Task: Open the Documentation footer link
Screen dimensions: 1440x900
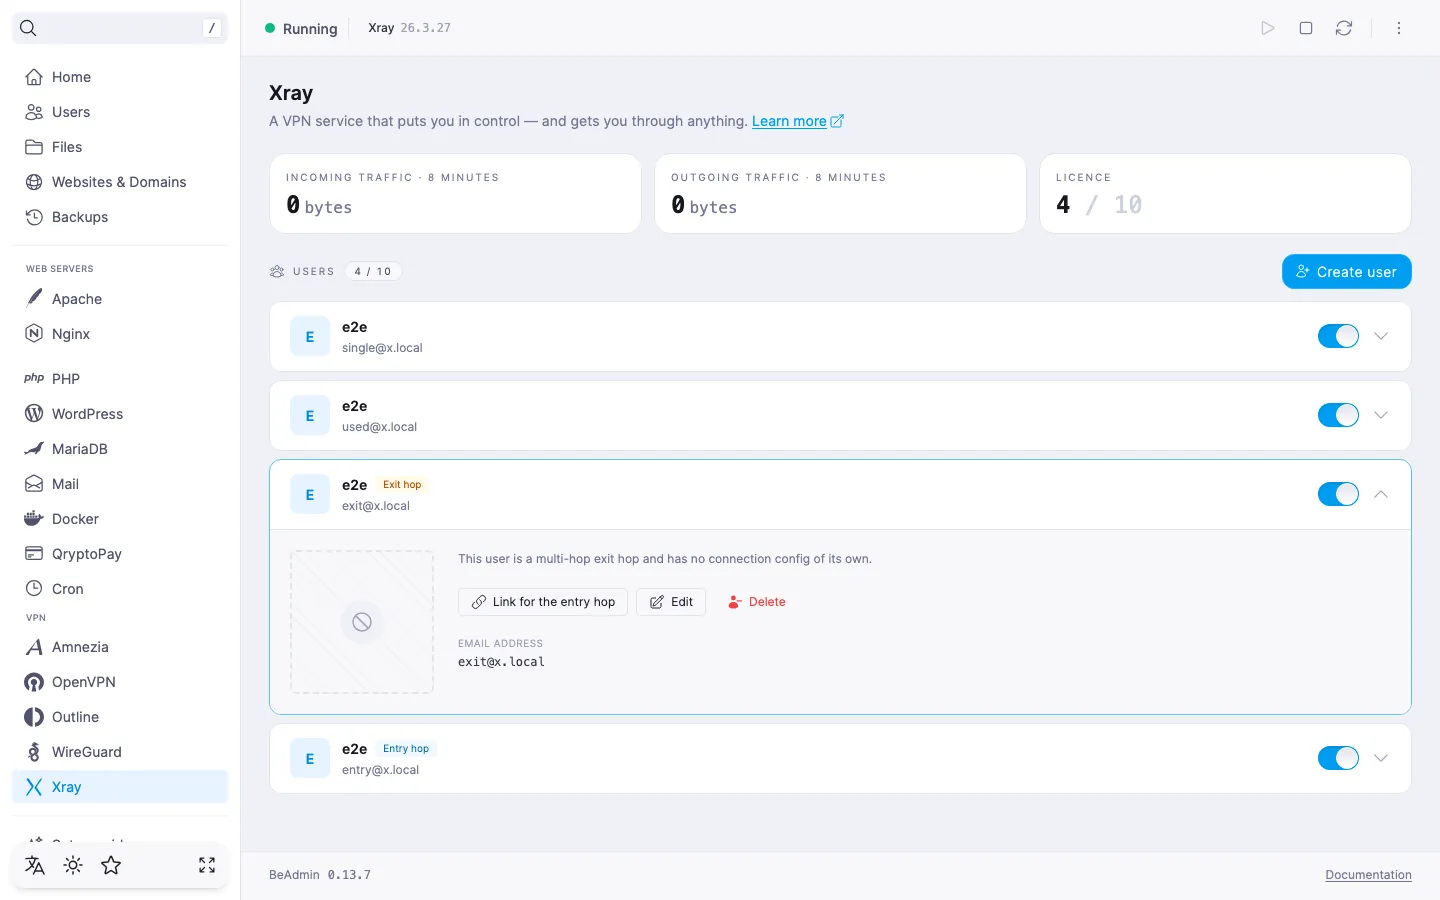Action: click(1368, 875)
